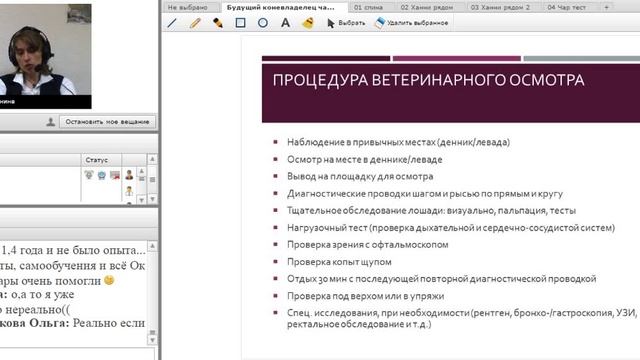Select the circle shape tool
Screen dimensions: 640x360
tap(263, 23)
